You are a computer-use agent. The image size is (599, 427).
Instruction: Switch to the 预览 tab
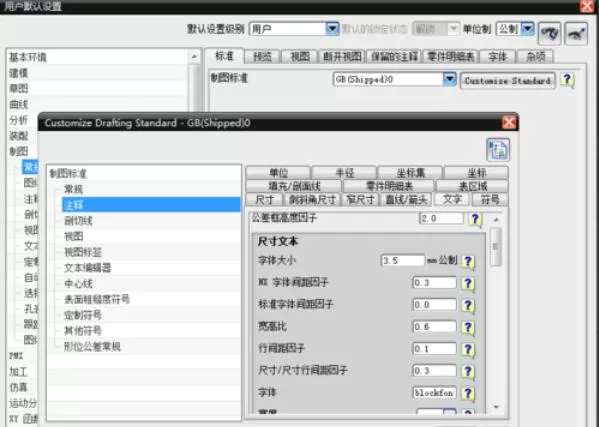click(x=262, y=57)
